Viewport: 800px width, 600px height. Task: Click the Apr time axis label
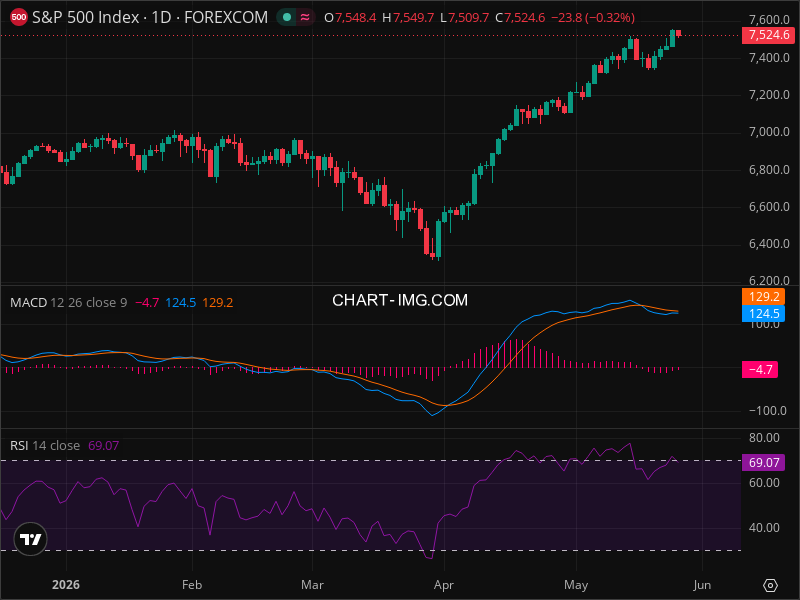coord(444,585)
